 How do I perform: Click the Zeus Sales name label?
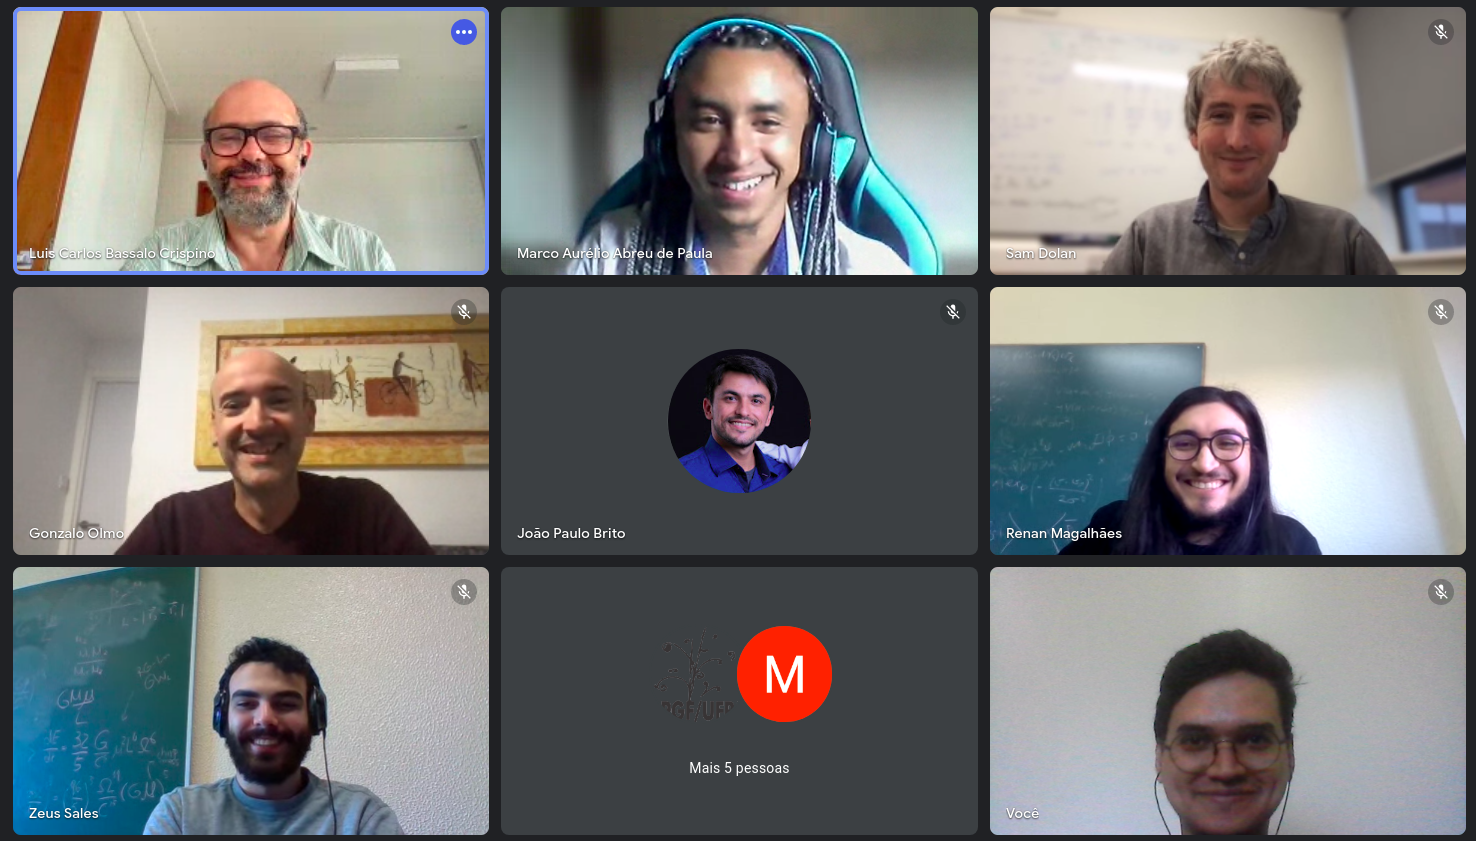64,813
